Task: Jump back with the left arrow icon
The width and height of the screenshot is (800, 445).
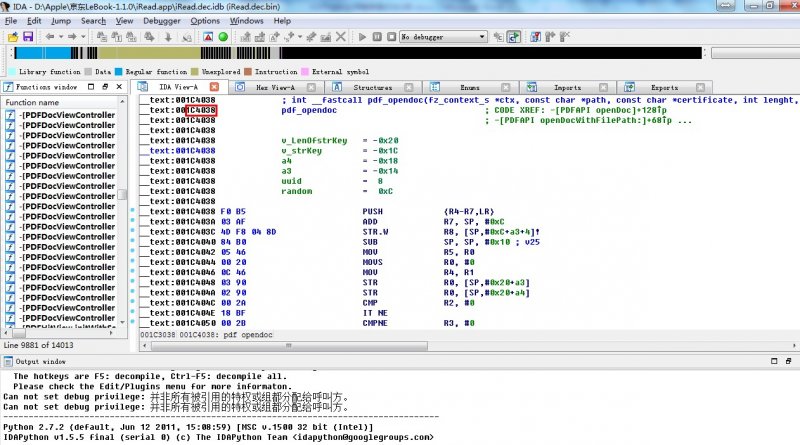Action: 49,37
